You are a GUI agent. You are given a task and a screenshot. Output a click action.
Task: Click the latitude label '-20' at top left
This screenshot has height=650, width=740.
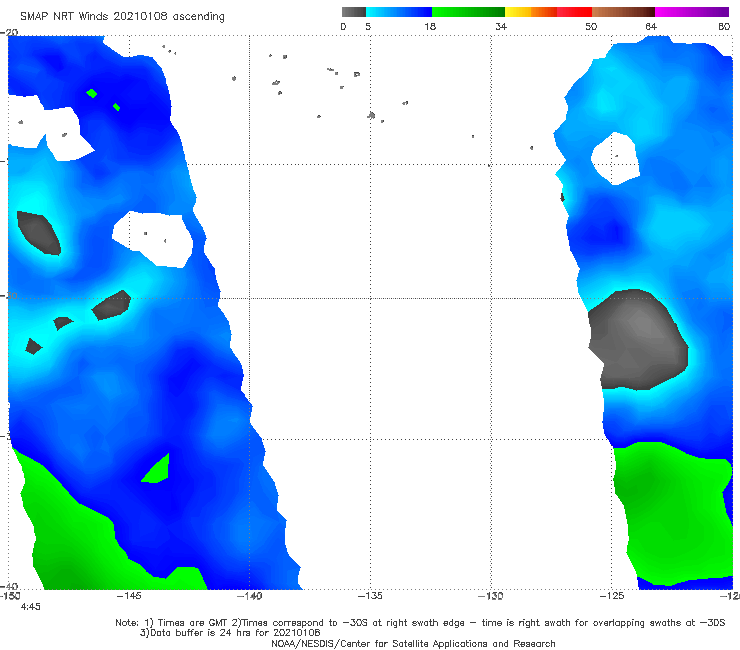pyautogui.click(x=9, y=32)
